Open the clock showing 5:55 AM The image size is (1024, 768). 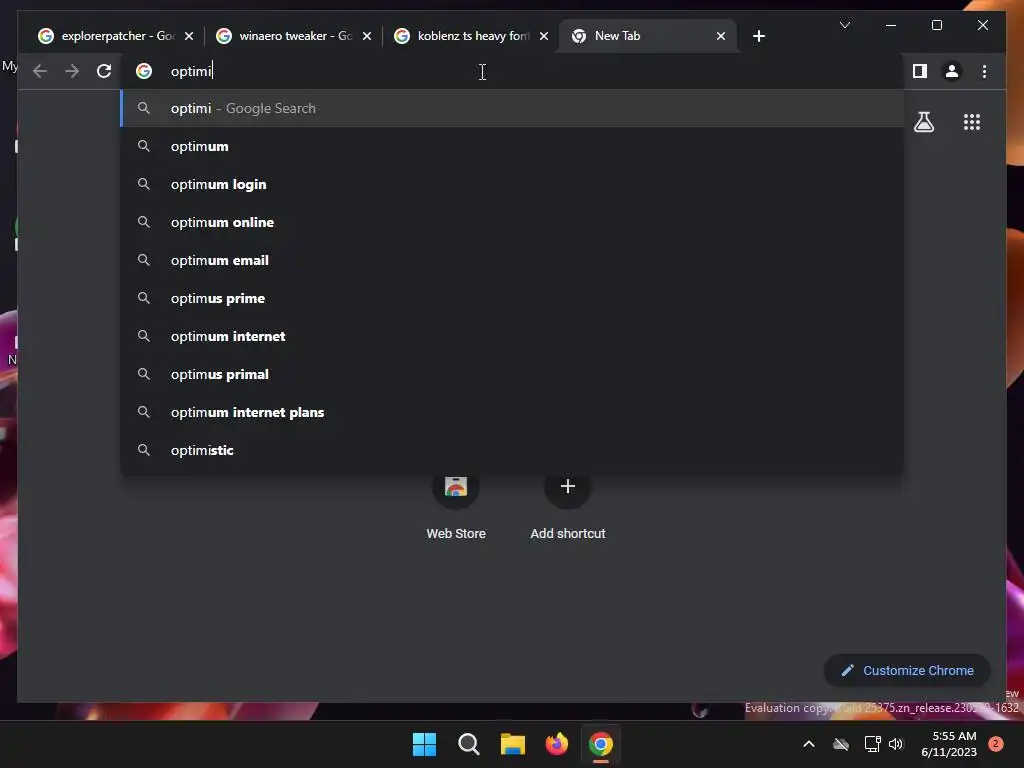click(x=949, y=744)
